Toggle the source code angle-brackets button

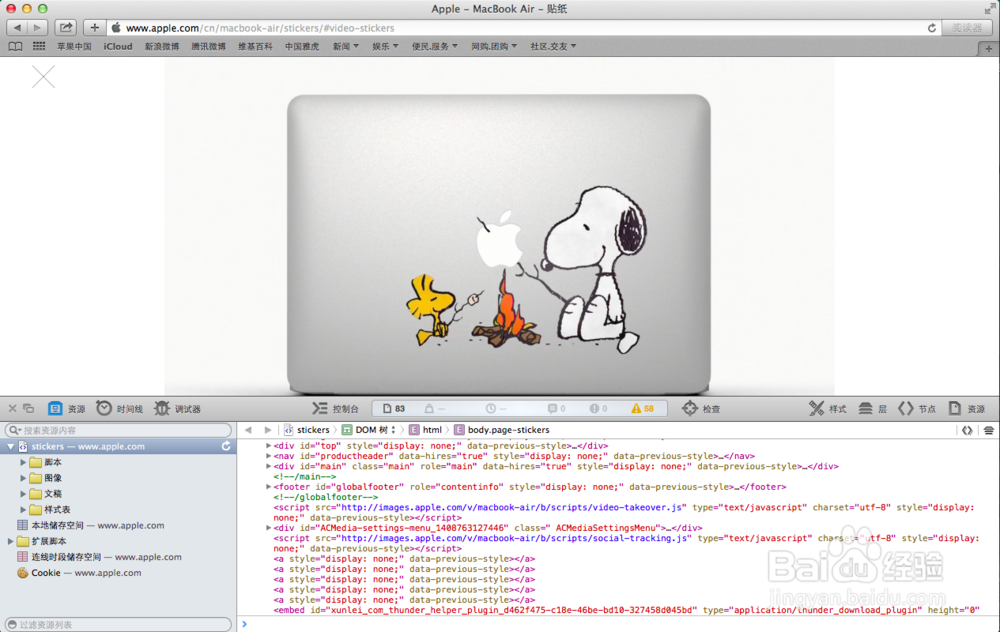point(967,430)
